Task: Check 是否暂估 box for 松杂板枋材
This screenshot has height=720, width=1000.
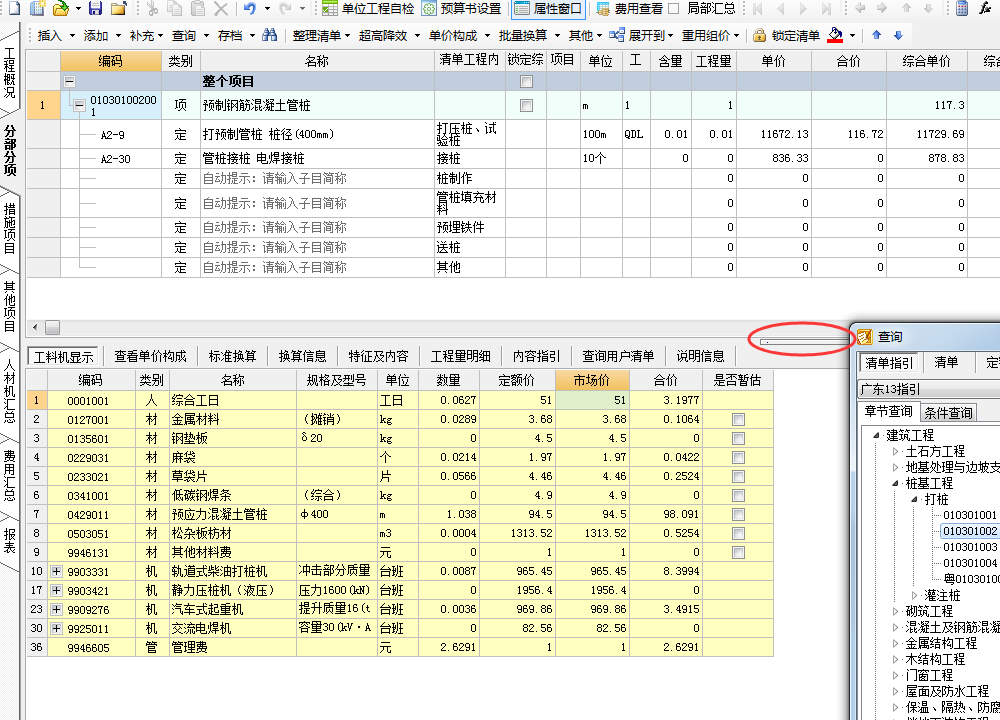Action: [x=739, y=534]
